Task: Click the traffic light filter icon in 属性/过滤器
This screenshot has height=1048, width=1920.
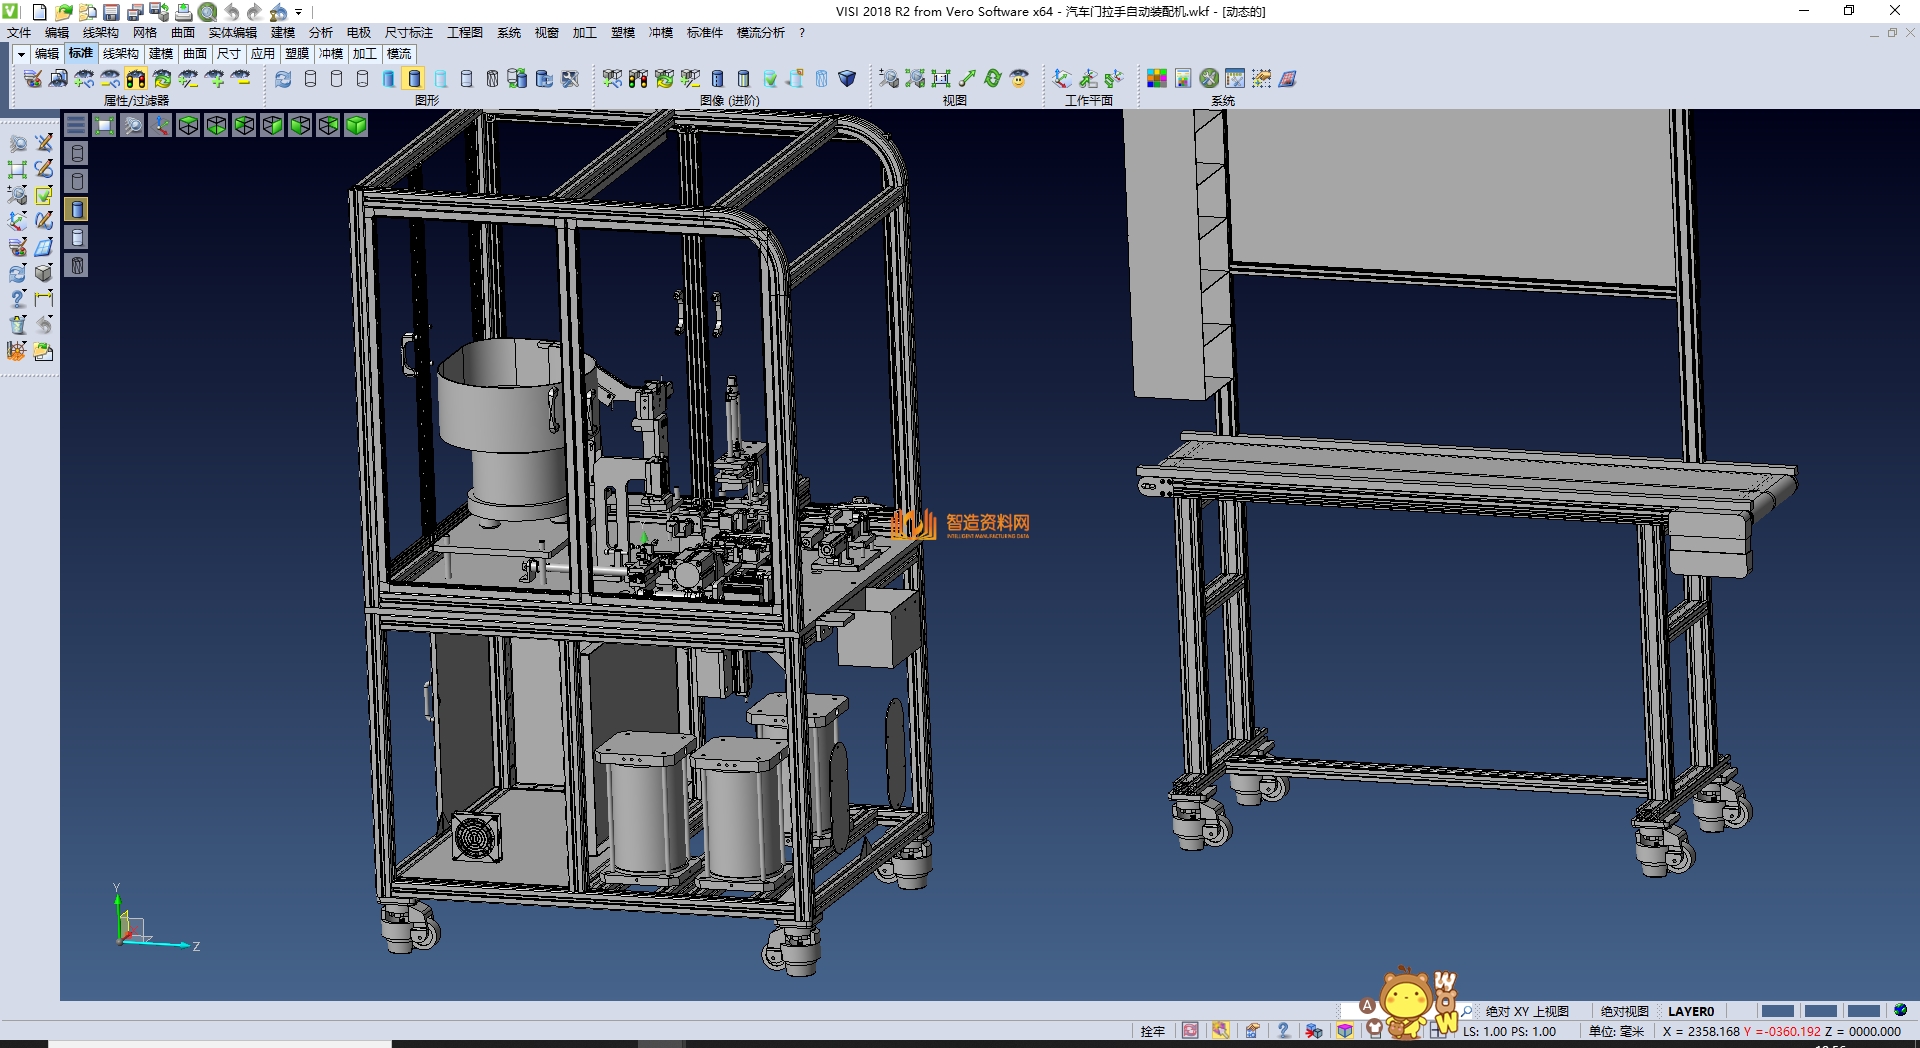Action: coord(136,78)
